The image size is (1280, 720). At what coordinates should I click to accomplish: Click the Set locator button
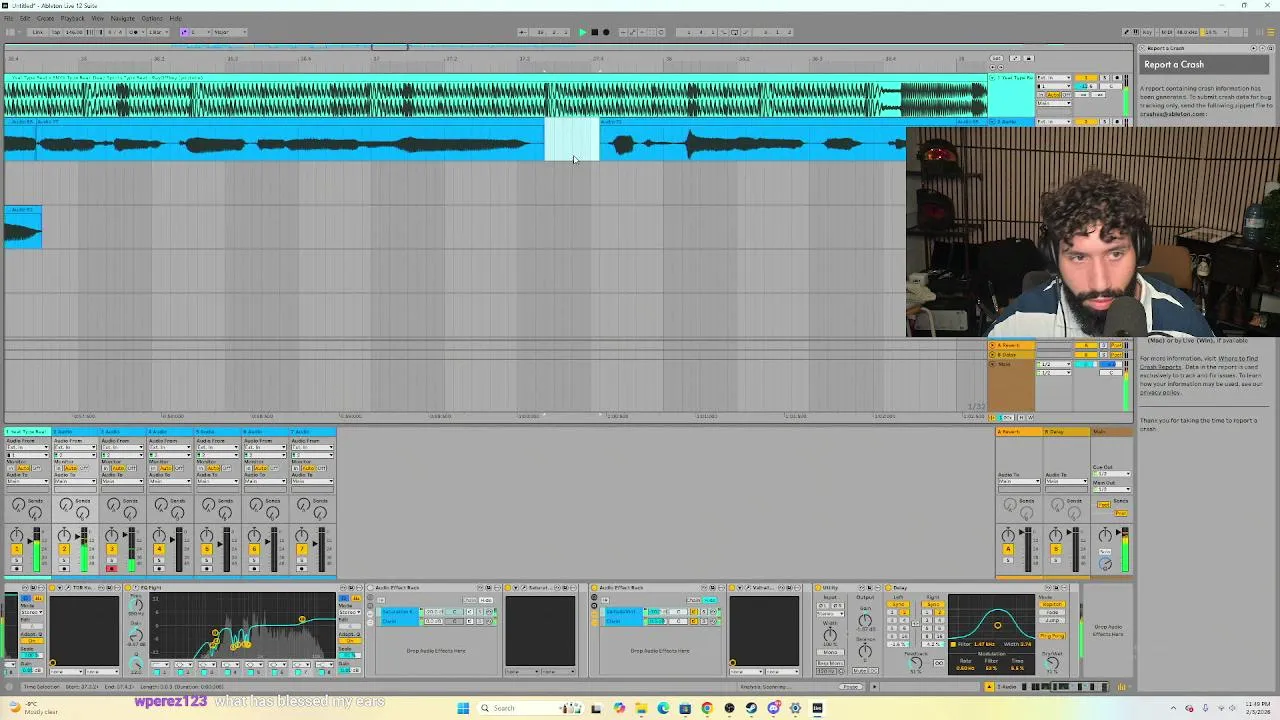[997, 58]
